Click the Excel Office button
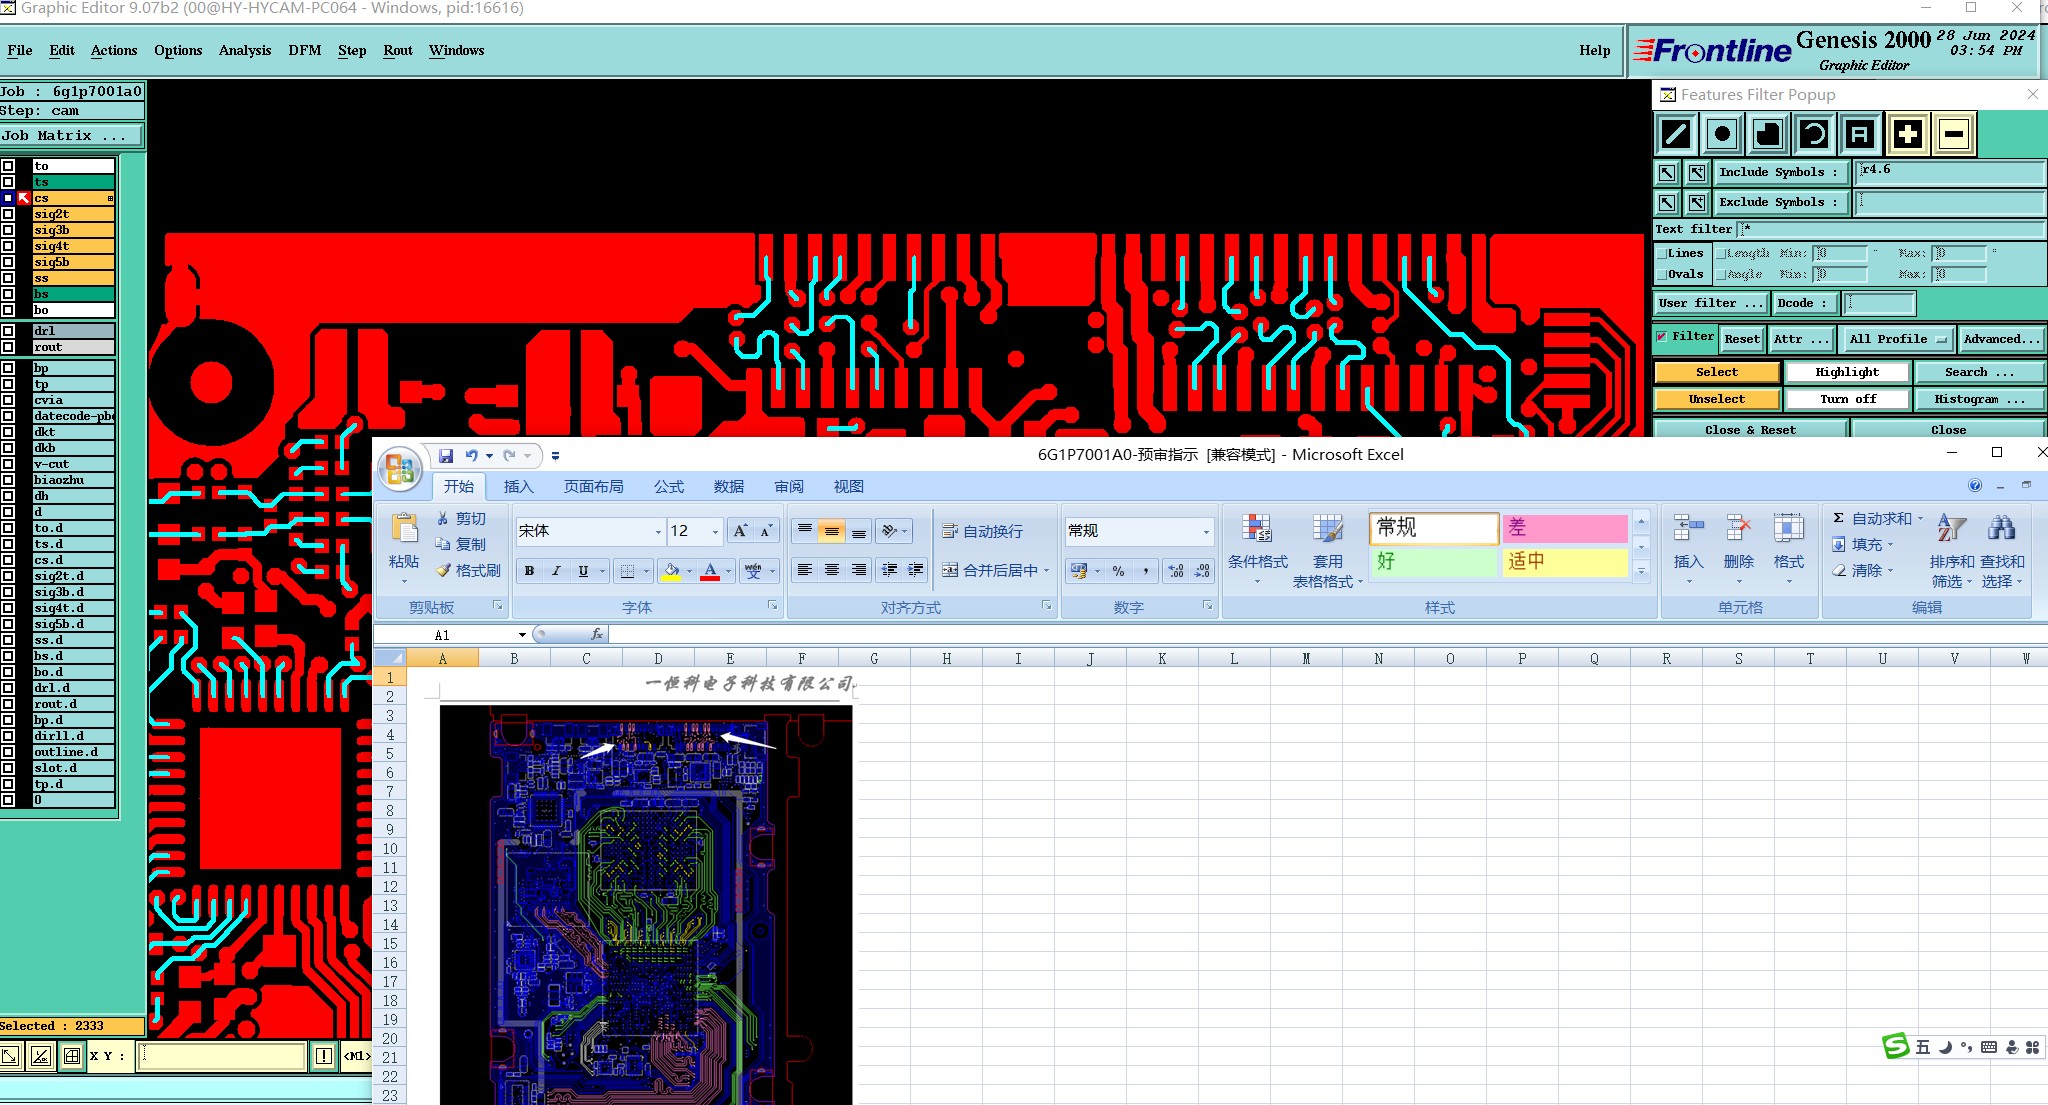Image resolution: width=2048 pixels, height=1105 pixels. (400, 469)
